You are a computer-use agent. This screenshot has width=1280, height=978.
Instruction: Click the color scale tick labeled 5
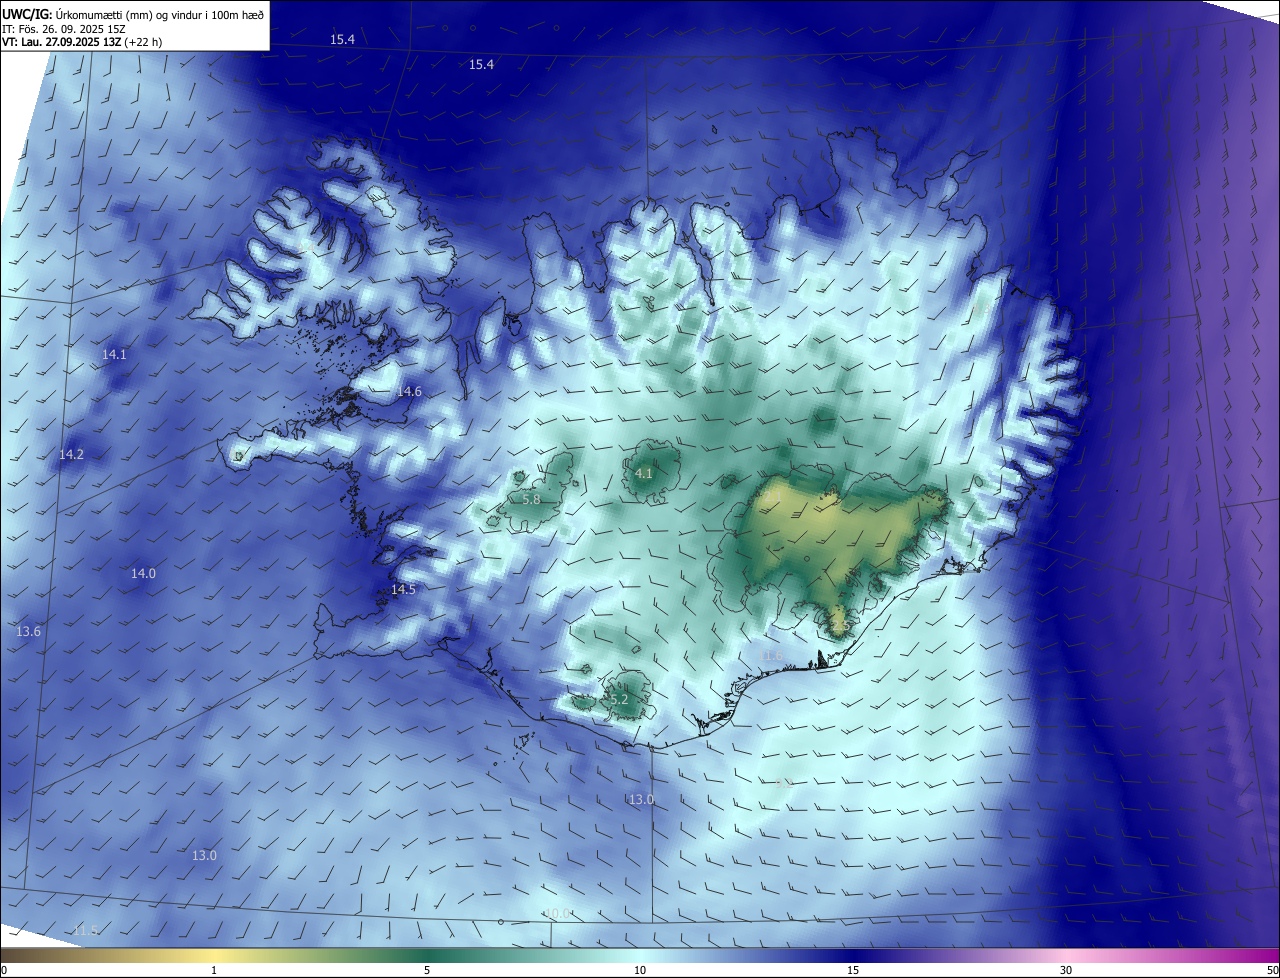pyautogui.click(x=427, y=970)
